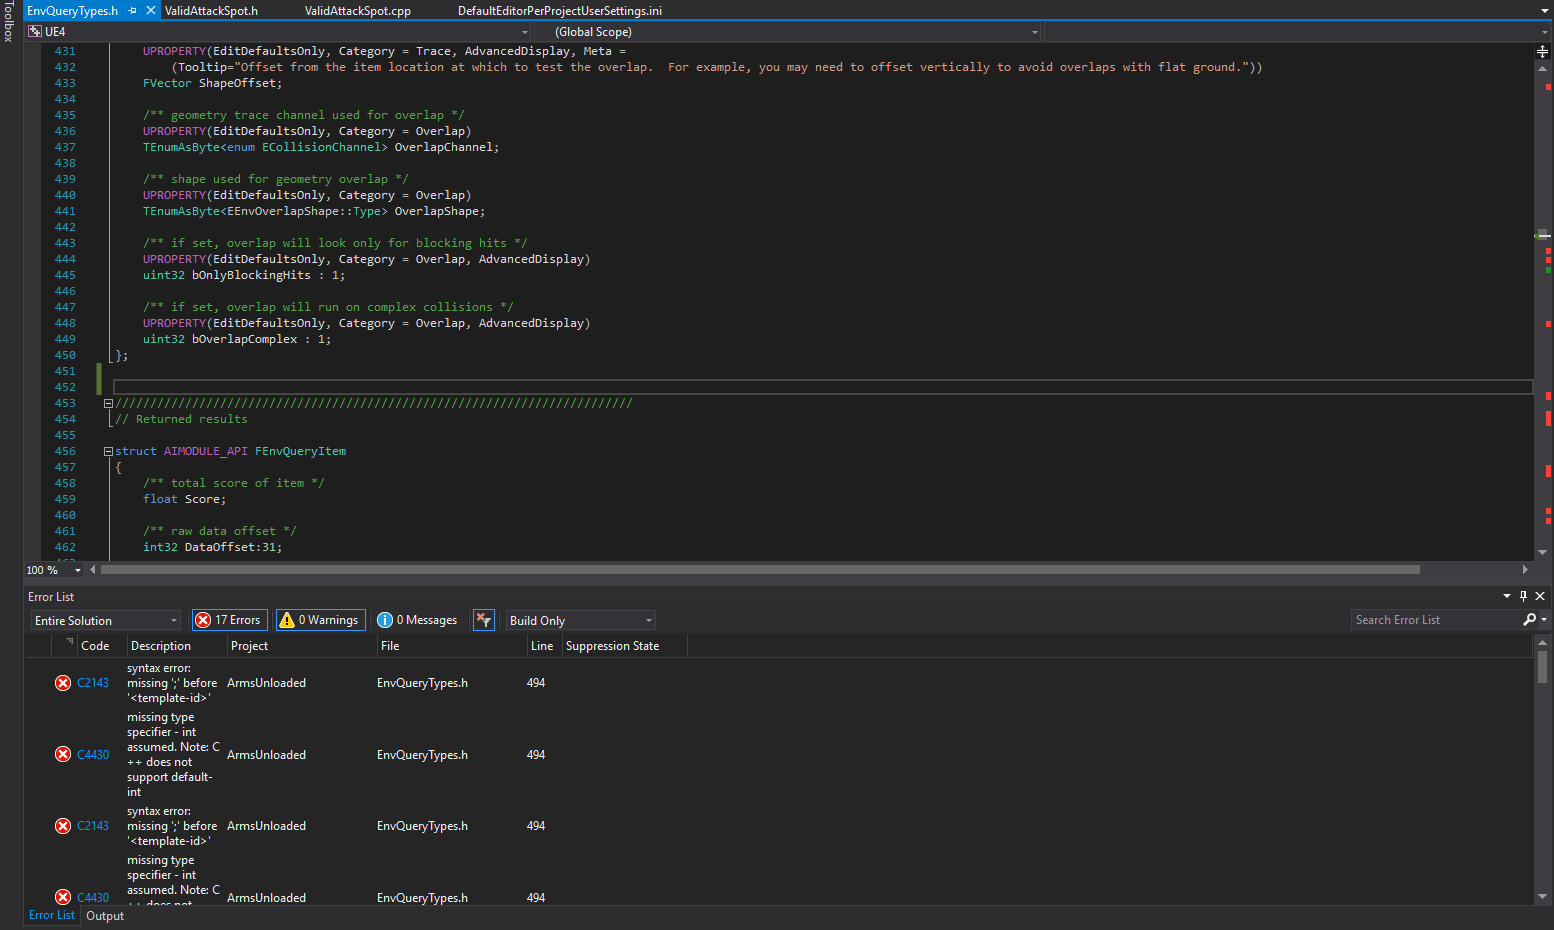Auto-hide pin icon on Error List panel

coord(1523,596)
